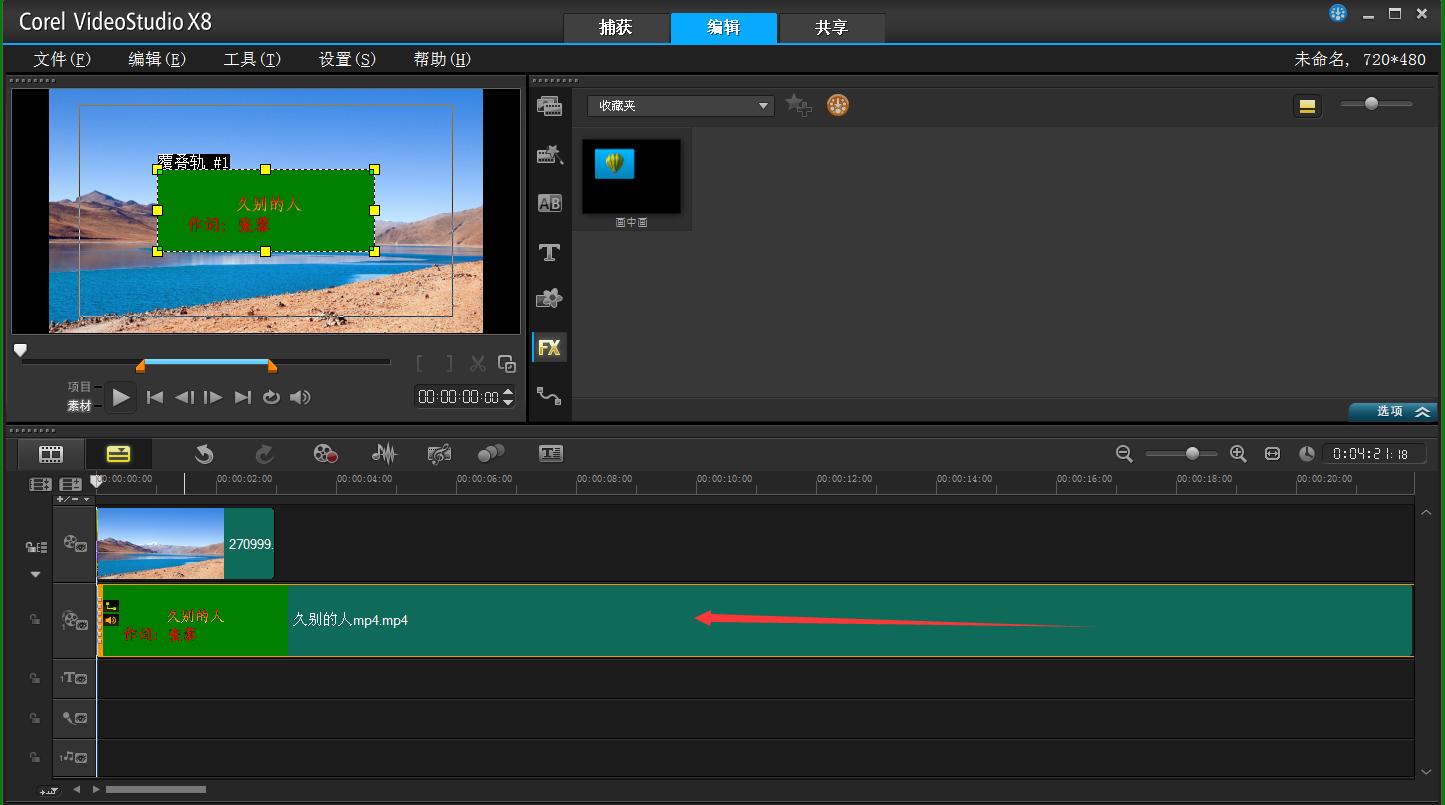This screenshot has height=805, width=1445.
Task: Expand ripple editing options triangle
Action: coord(35,574)
